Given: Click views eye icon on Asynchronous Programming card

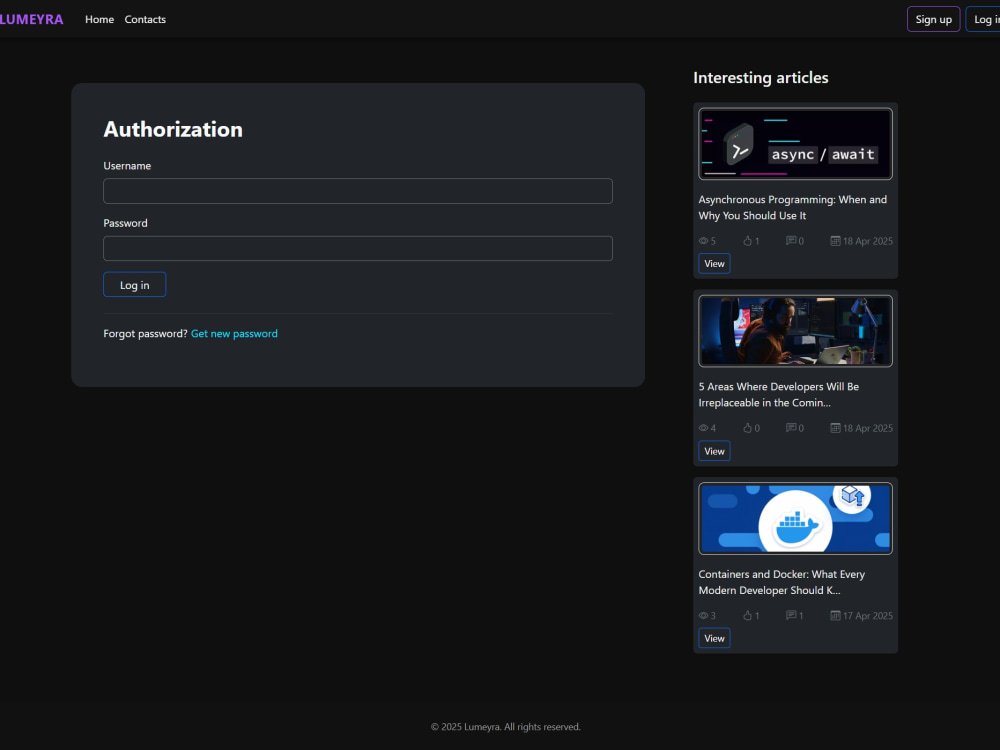Looking at the screenshot, I should tap(703, 241).
